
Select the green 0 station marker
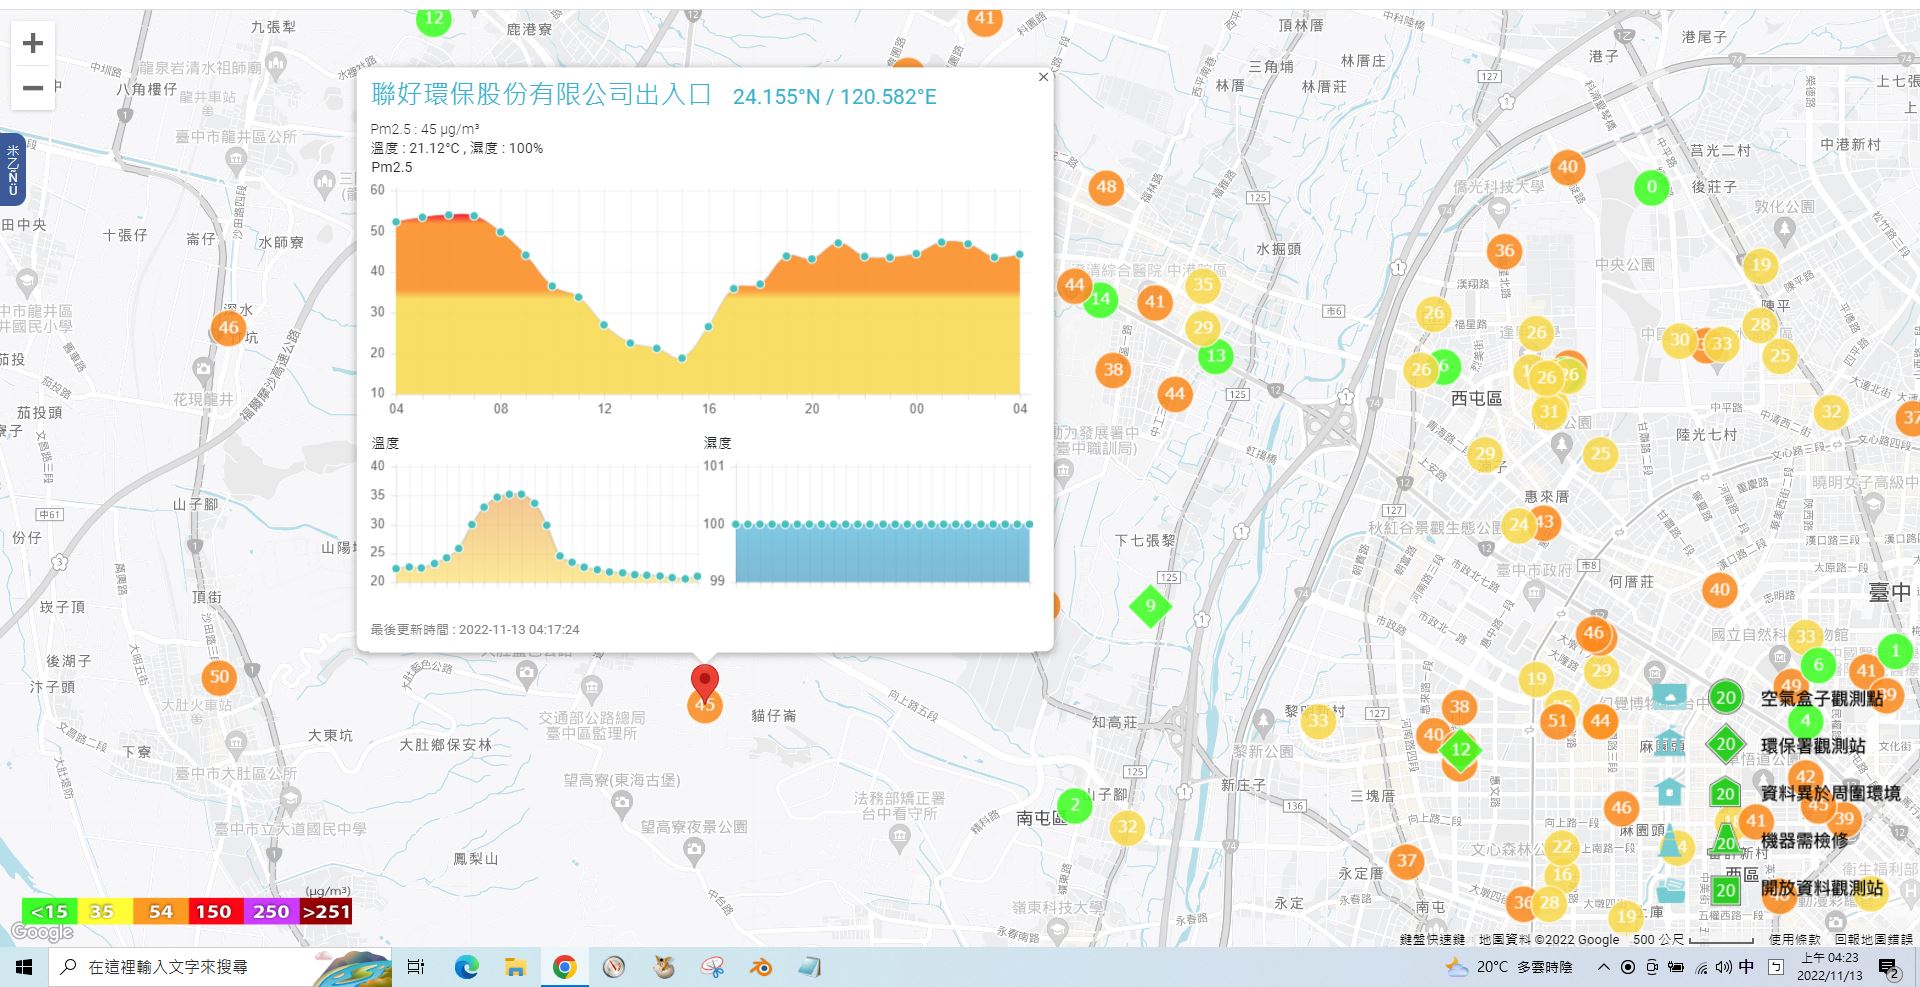(x=1651, y=187)
